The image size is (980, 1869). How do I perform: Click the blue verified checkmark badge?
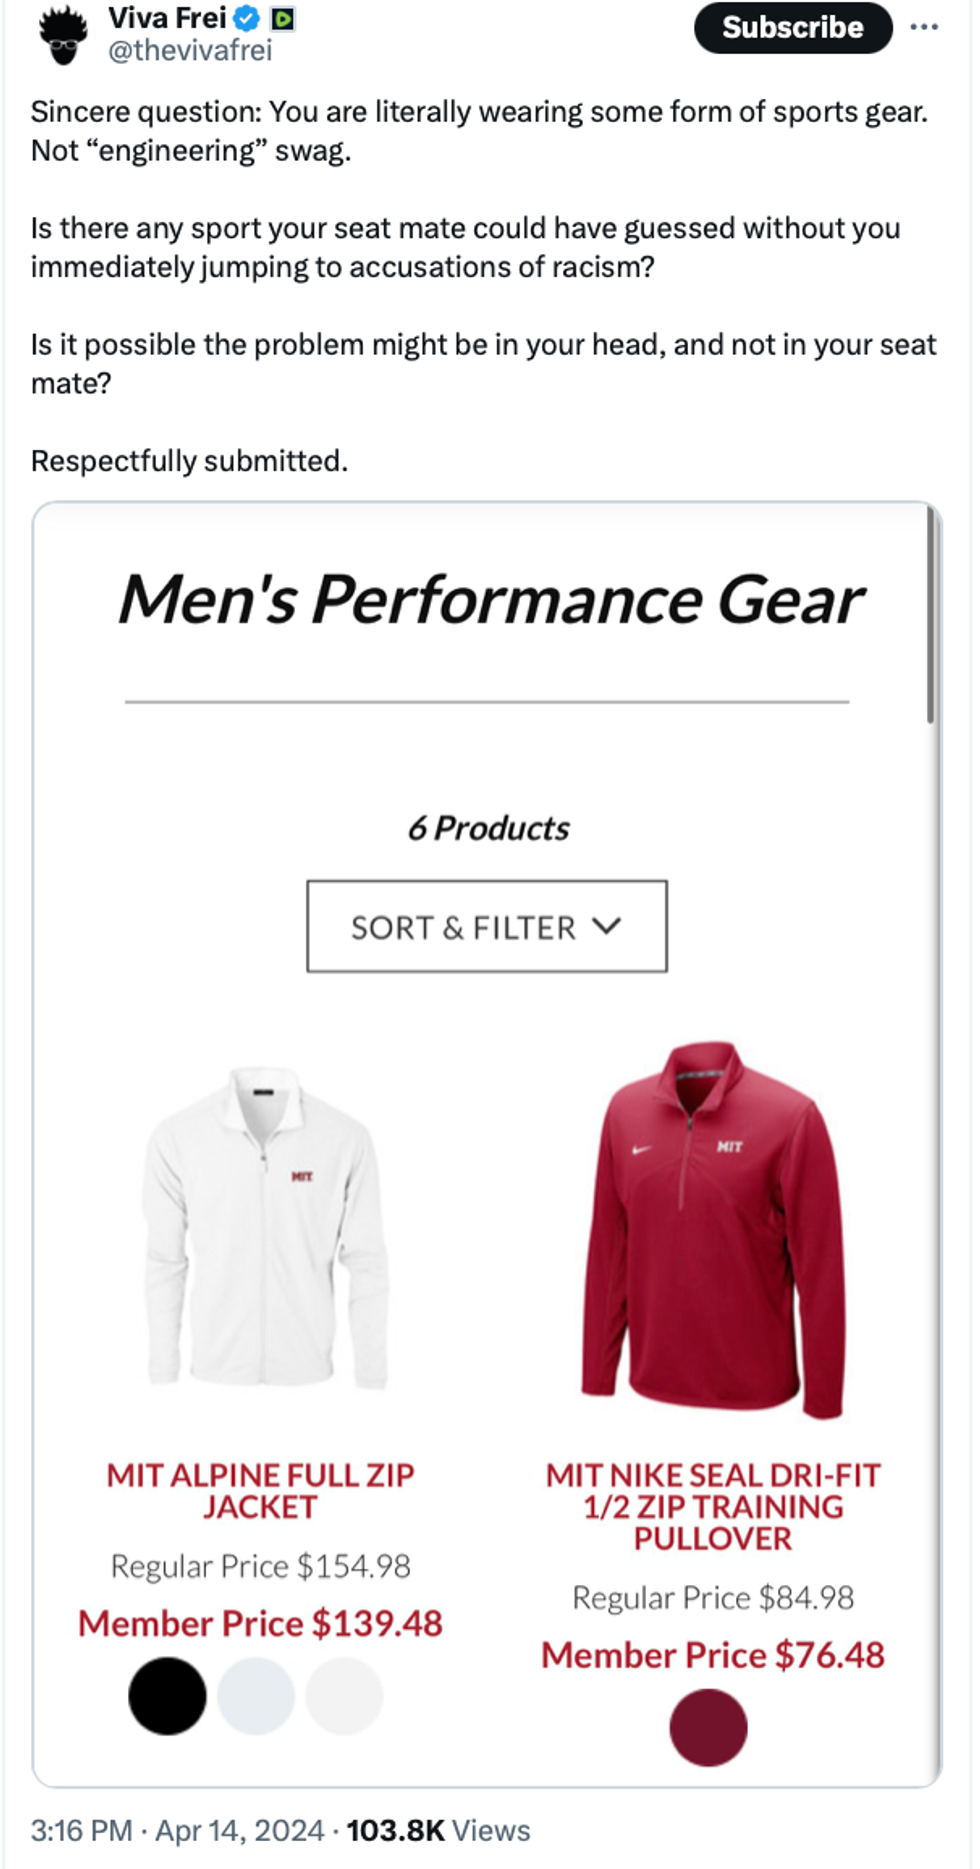pos(246,18)
